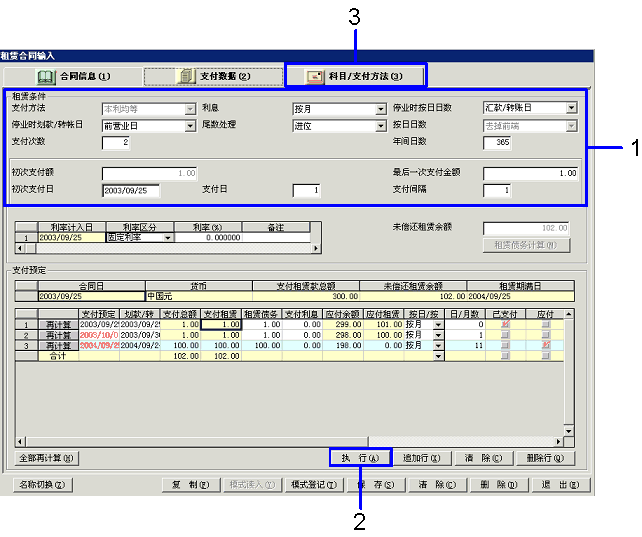Click the book icon on 合同信息 tab
642x537 pixels.
(45, 76)
